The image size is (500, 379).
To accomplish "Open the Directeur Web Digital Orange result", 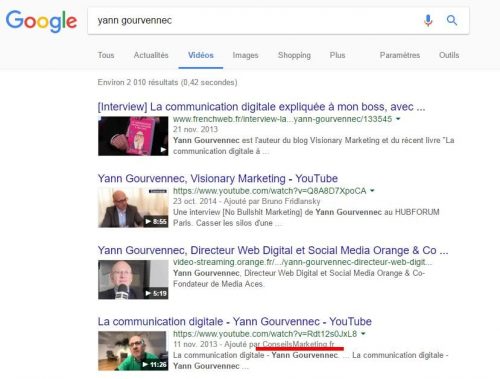I will coord(273,250).
